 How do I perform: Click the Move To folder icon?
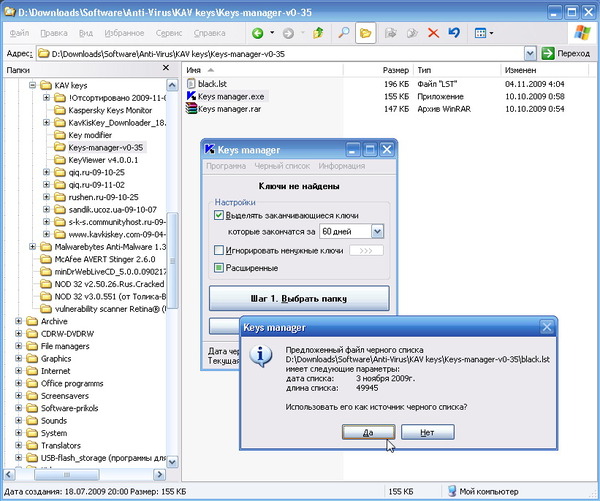[390, 33]
